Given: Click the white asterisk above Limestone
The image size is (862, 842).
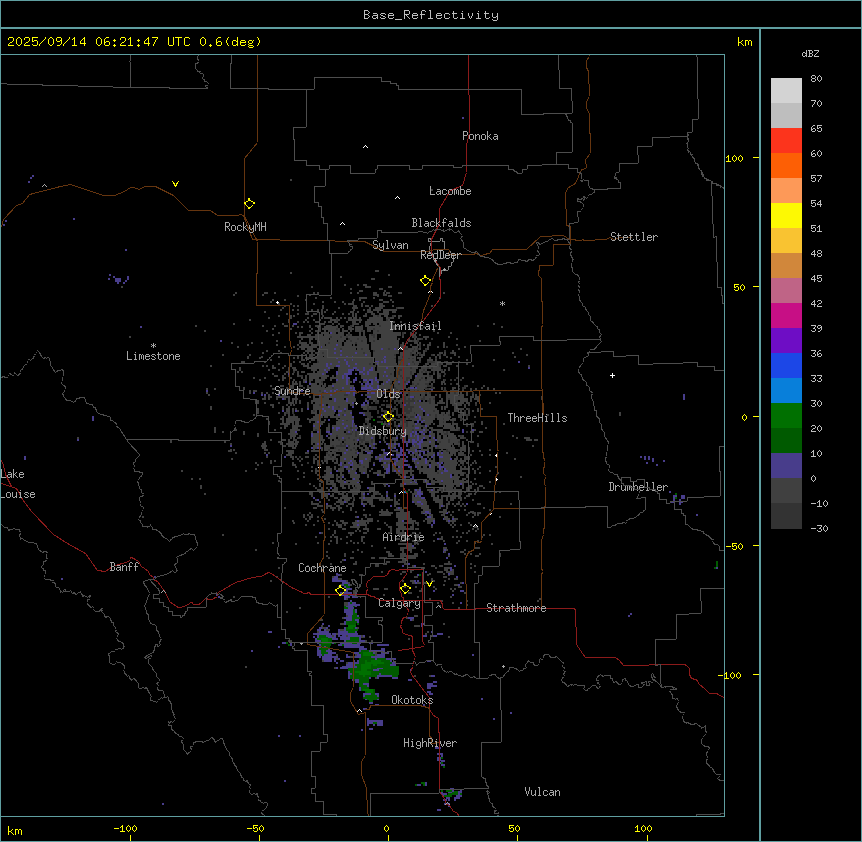Looking at the screenshot, I should pos(153,345).
